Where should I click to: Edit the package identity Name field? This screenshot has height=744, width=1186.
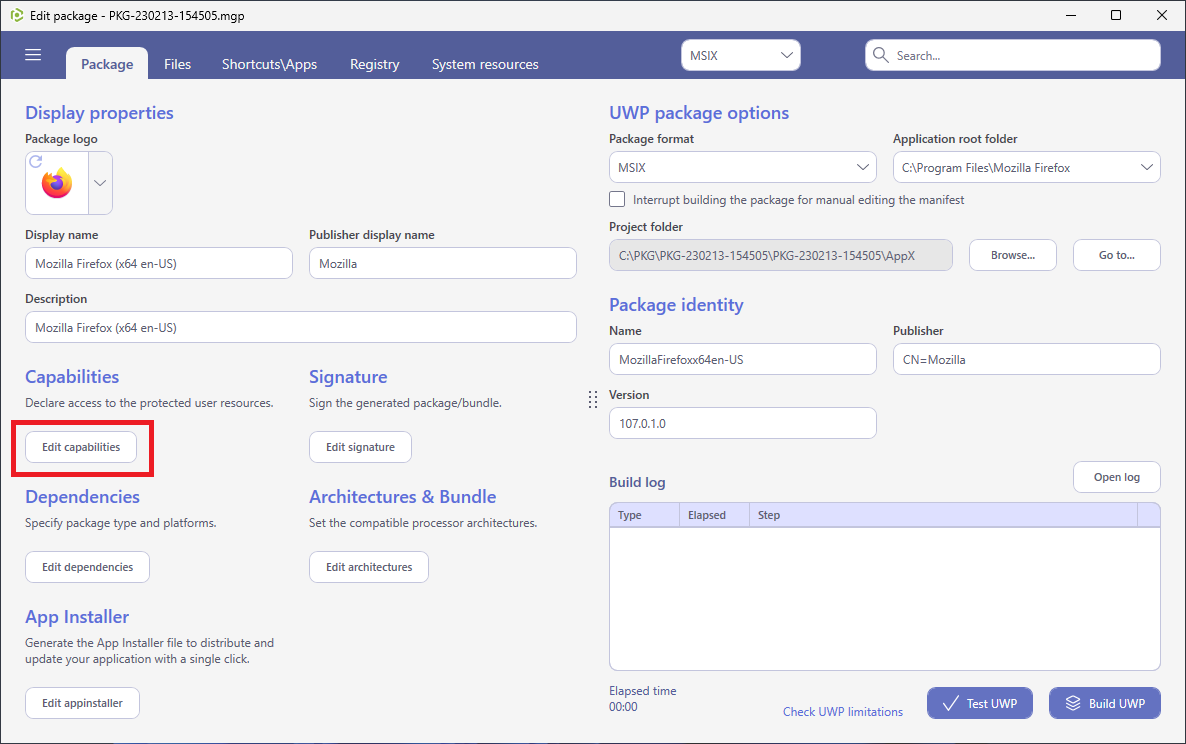point(743,359)
